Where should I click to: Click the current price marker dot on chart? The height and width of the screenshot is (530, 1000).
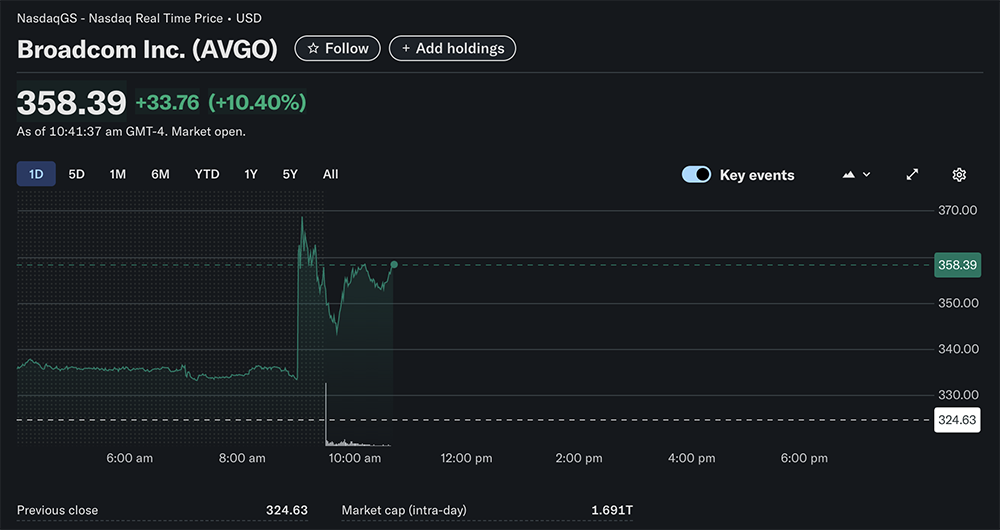coord(394,264)
